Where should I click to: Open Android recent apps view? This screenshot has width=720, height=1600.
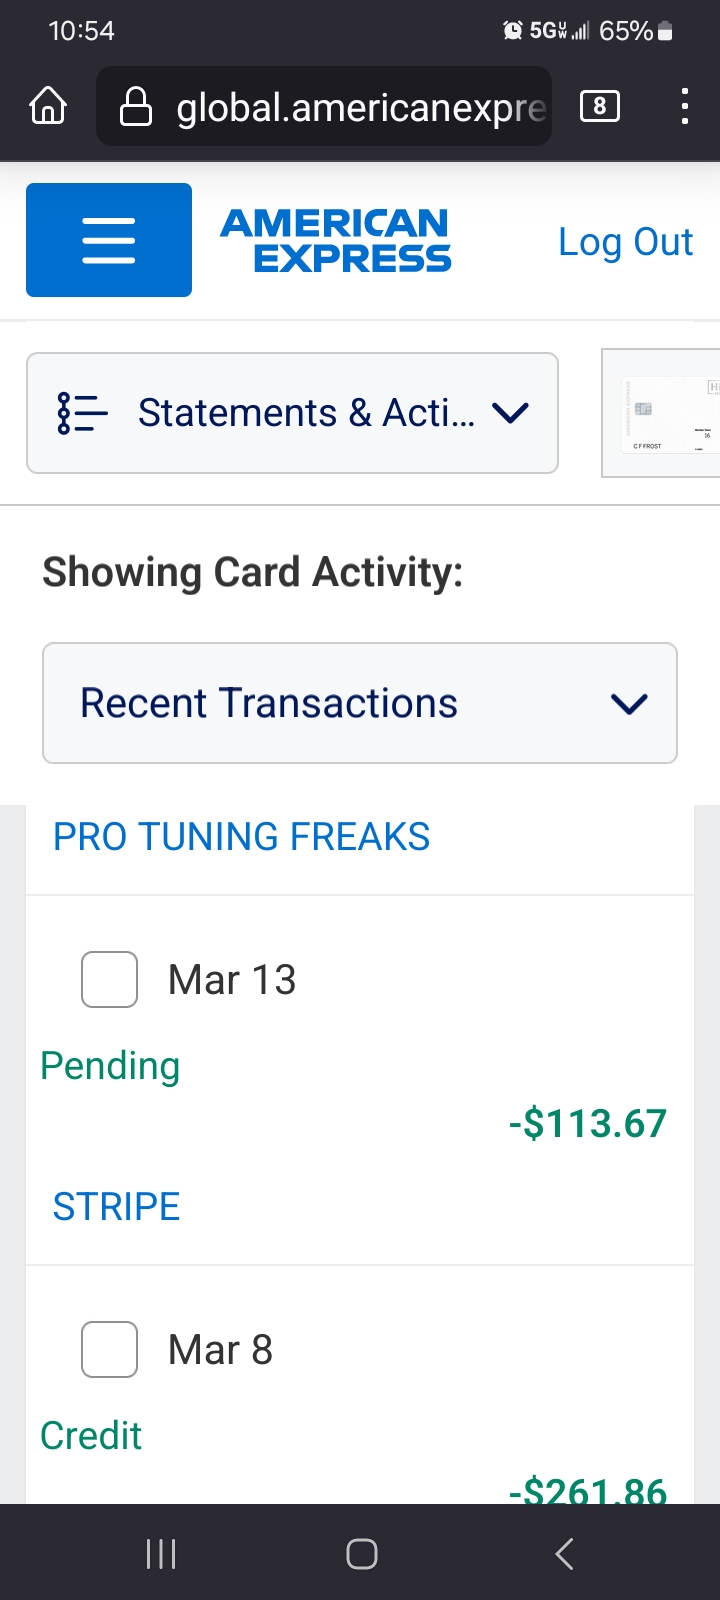161,1553
